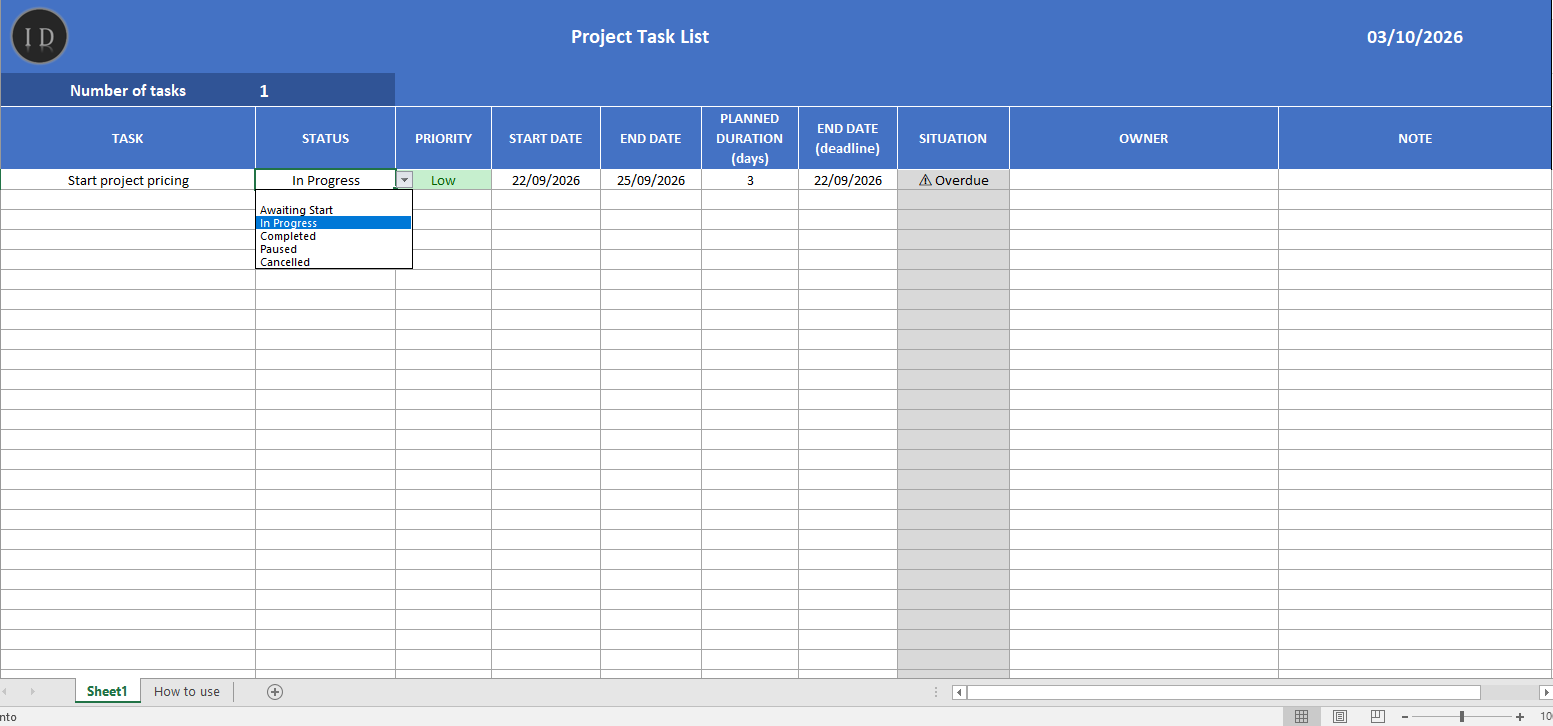Viewport: 1553px width, 726px height.
Task: Switch to Page Break Preview icon
Action: (1377, 716)
